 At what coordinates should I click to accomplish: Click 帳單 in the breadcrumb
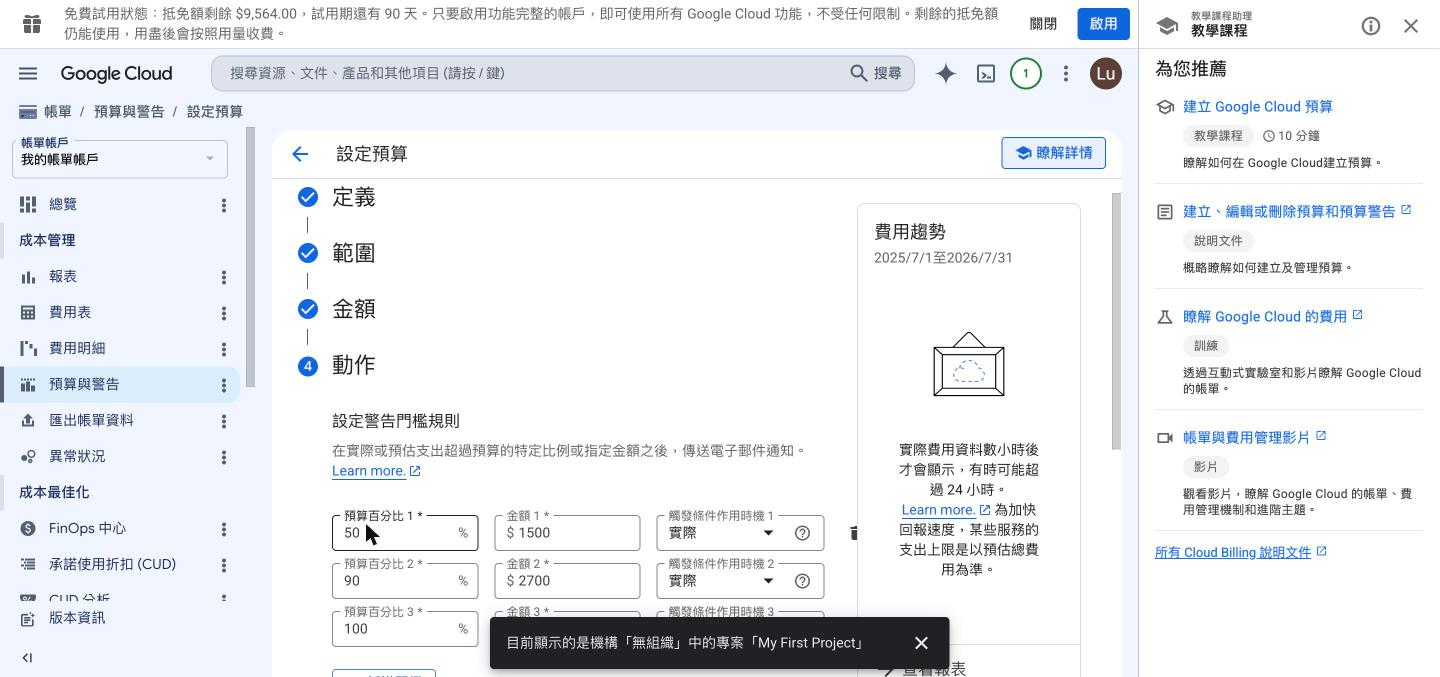(x=58, y=112)
